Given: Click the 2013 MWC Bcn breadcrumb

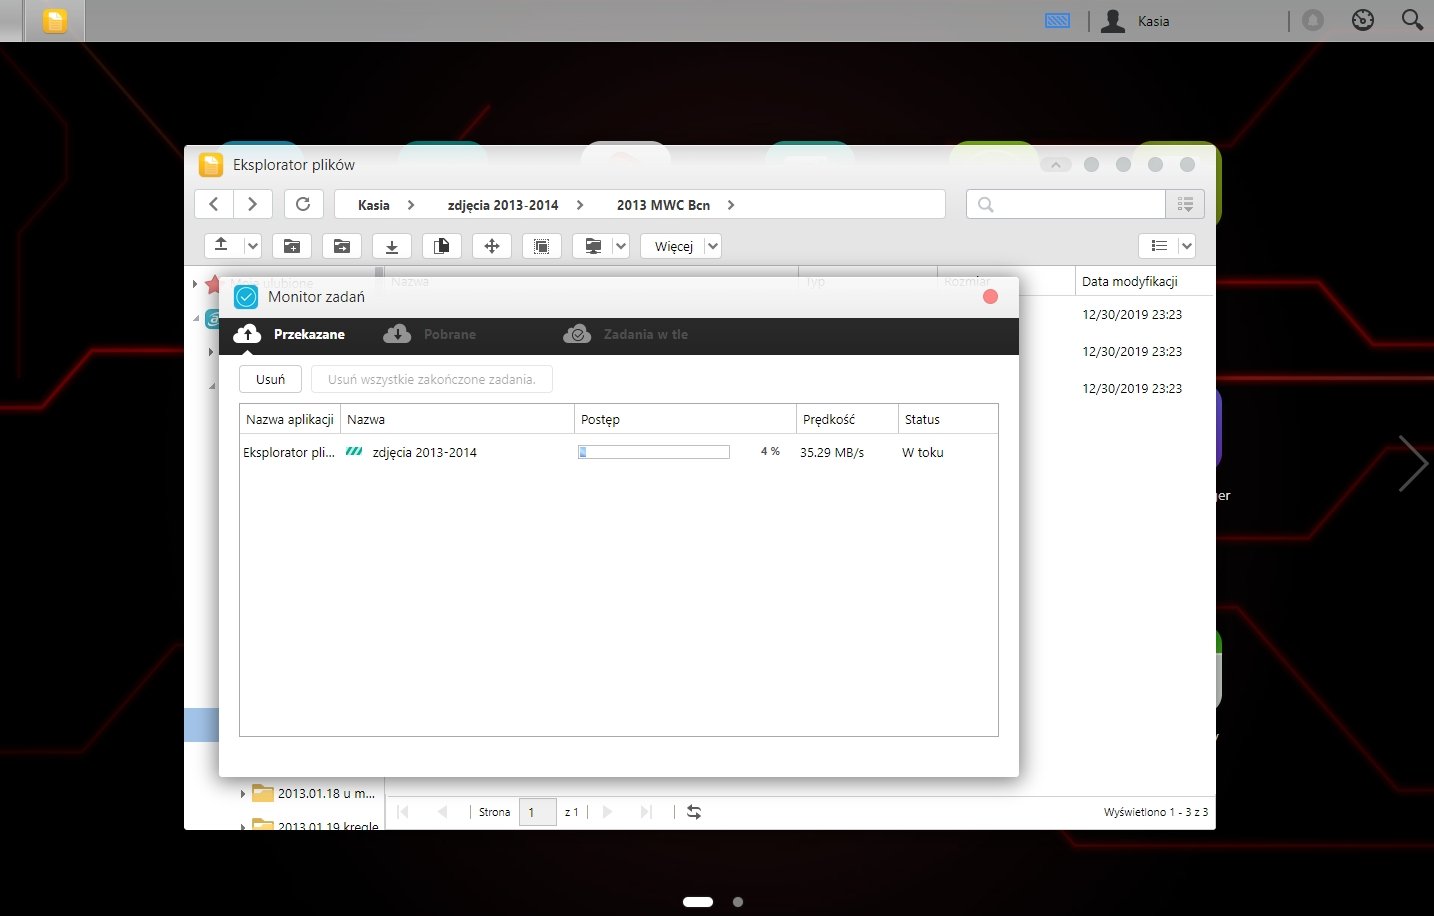Looking at the screenshot, I should tap(663, 205).
